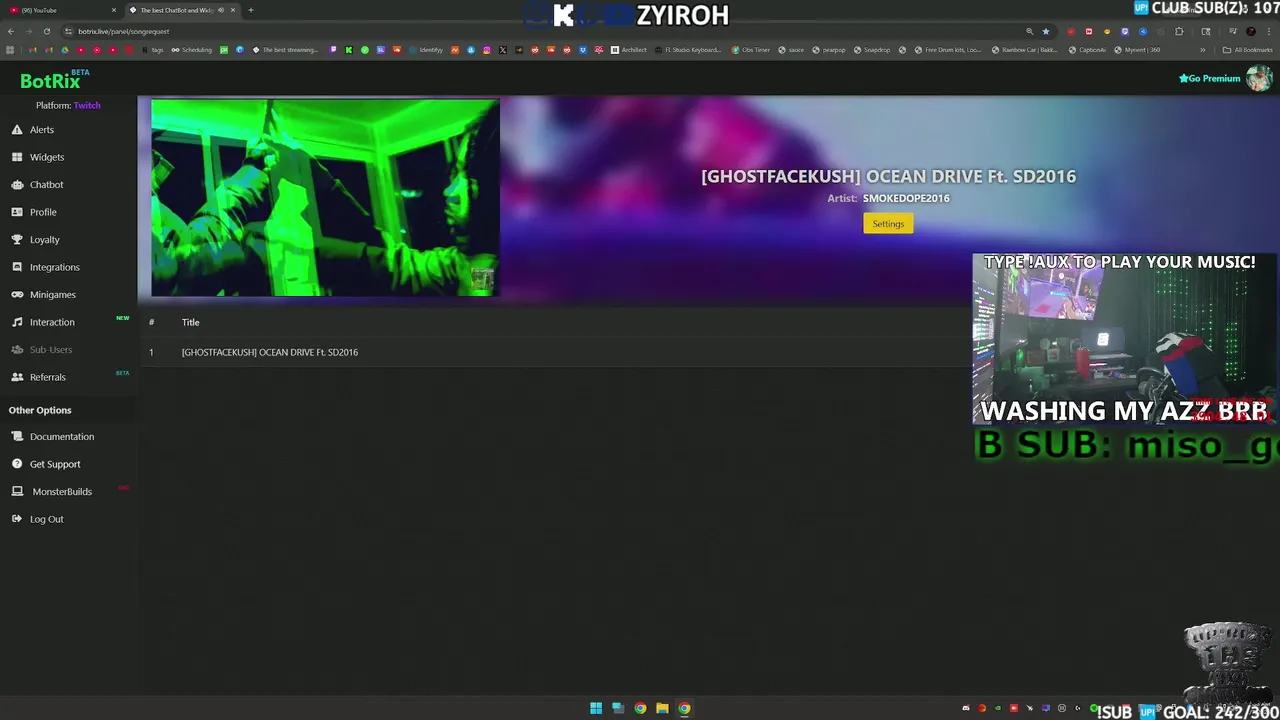Image resolution: width=1280 pixels, height=720 pixels.
Task: Open File Explorer from the taskbar
Action: pyautogui.click(x=662, y=708)
